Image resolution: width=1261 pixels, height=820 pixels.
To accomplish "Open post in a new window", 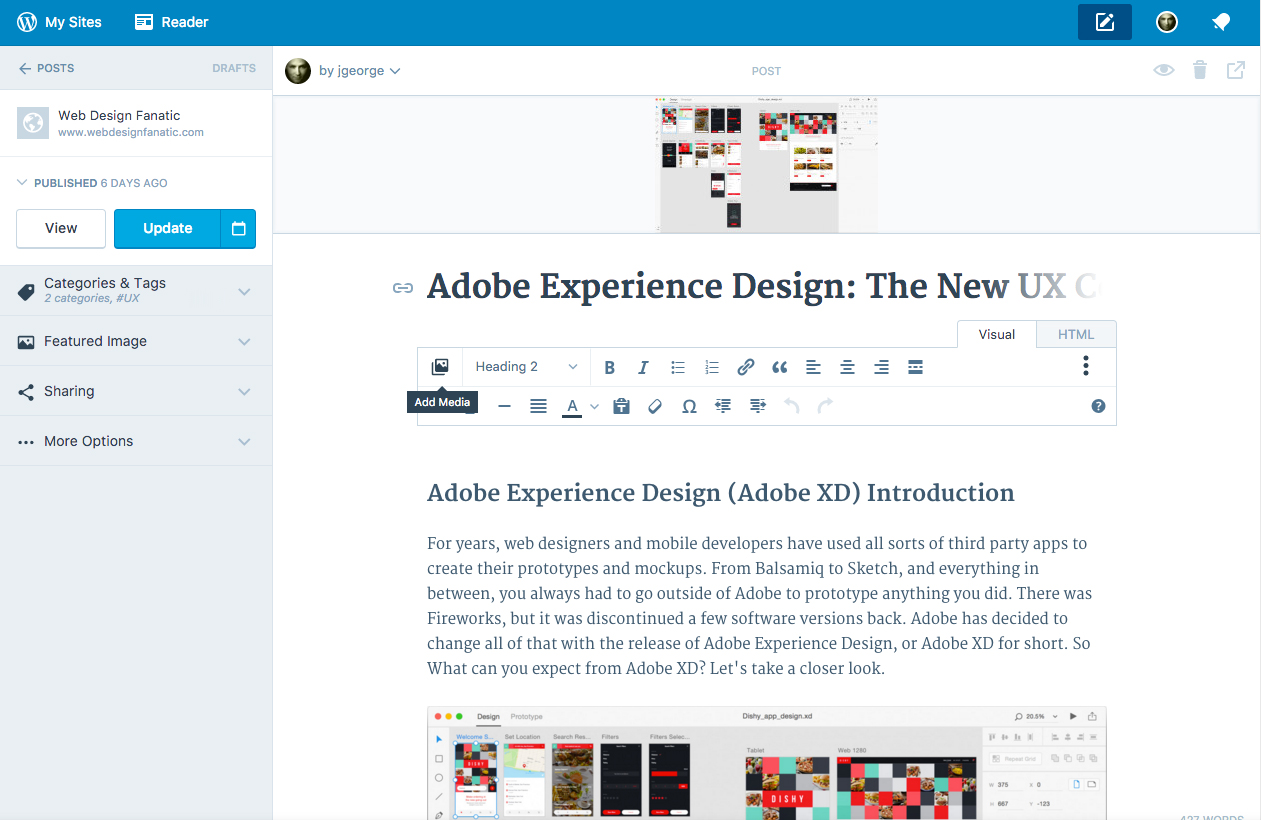I will point(1235,70).
